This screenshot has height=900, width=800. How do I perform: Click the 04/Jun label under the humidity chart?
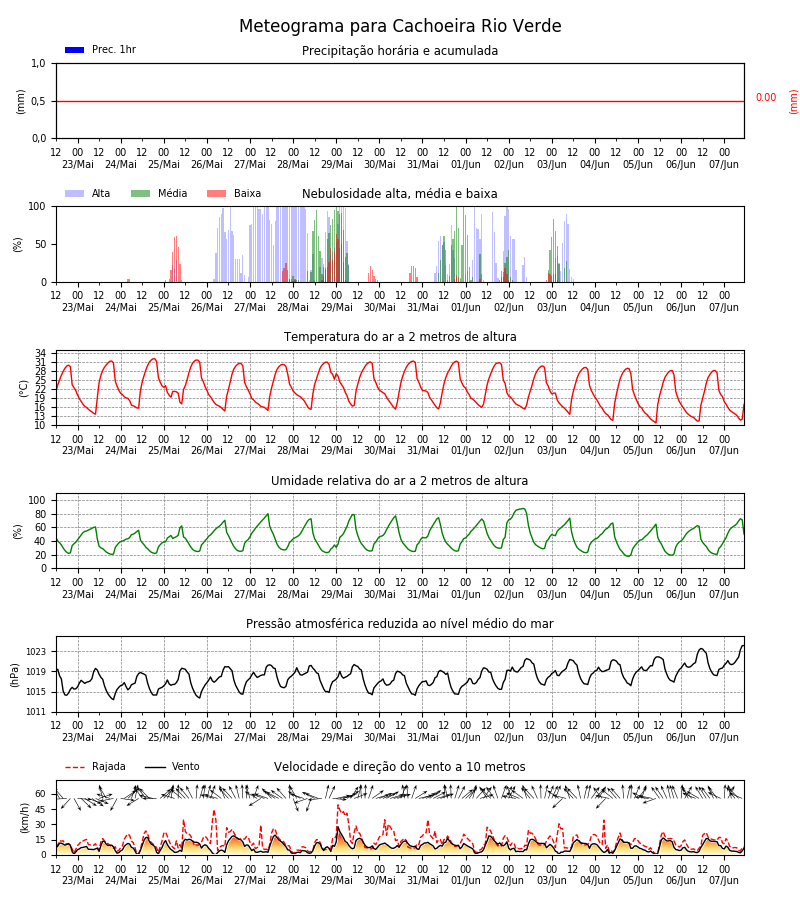(x=595, y=595)
